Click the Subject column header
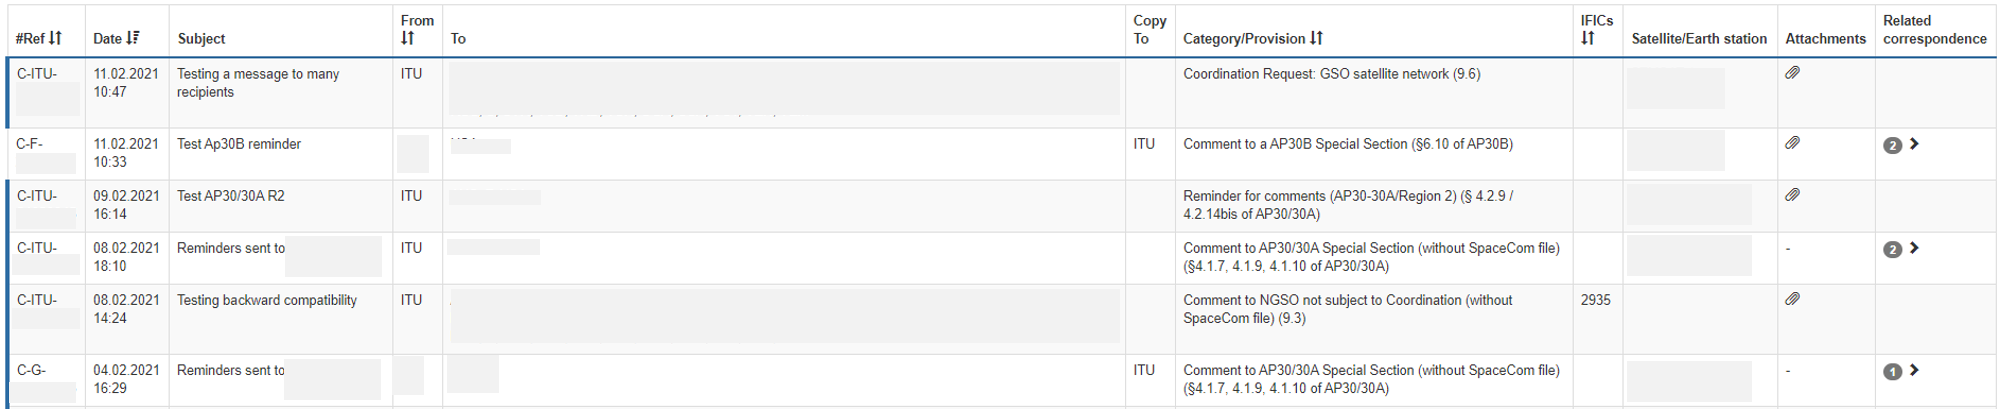 coord(201,38)
